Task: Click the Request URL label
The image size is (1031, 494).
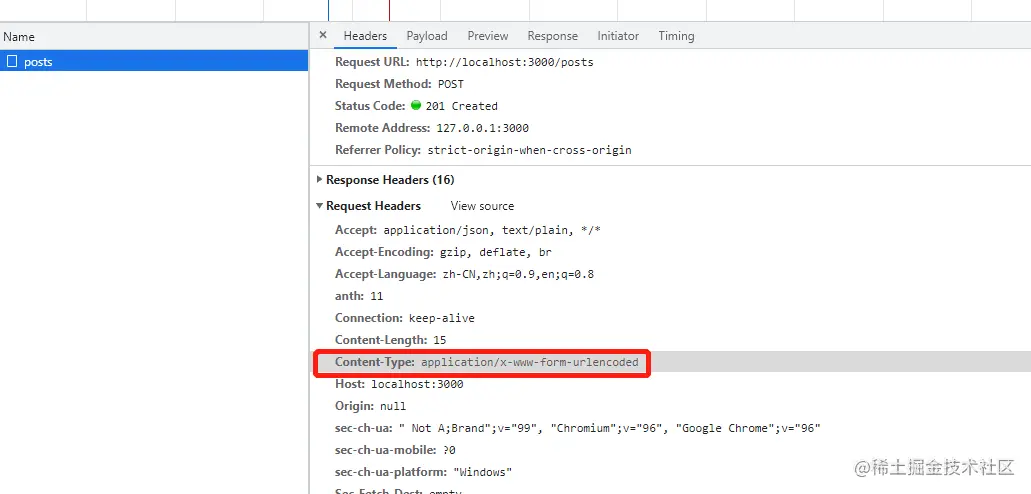Action: click(x=373, y=62)
